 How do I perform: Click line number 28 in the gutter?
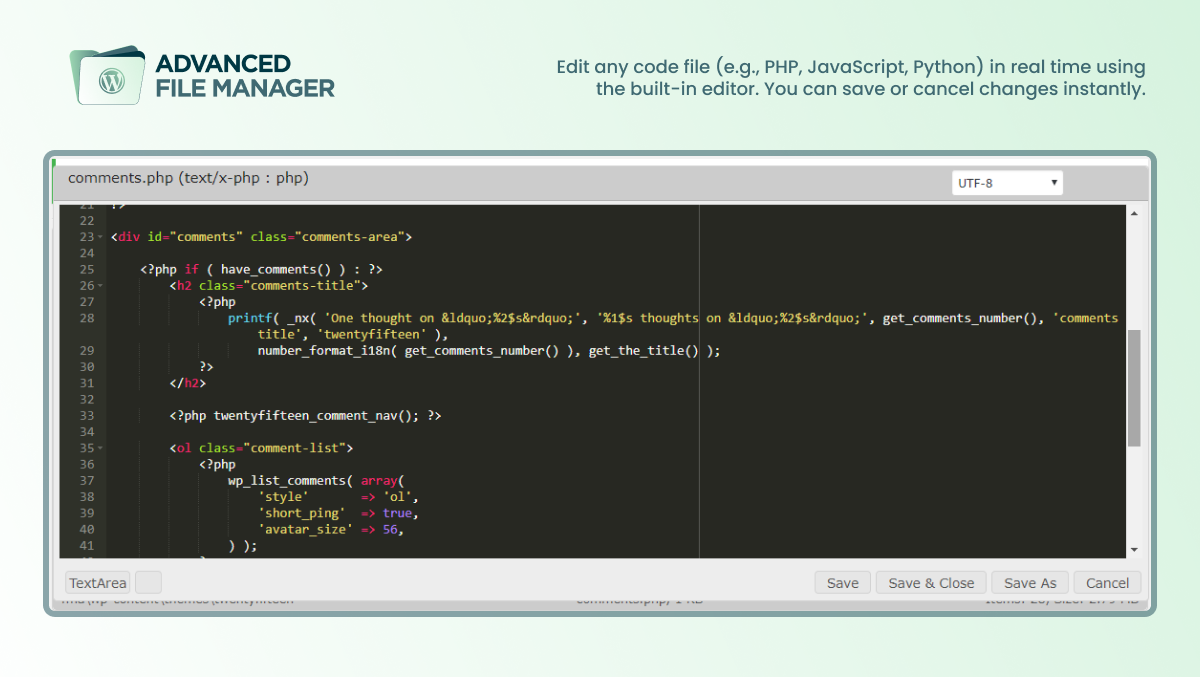[86, 318]
